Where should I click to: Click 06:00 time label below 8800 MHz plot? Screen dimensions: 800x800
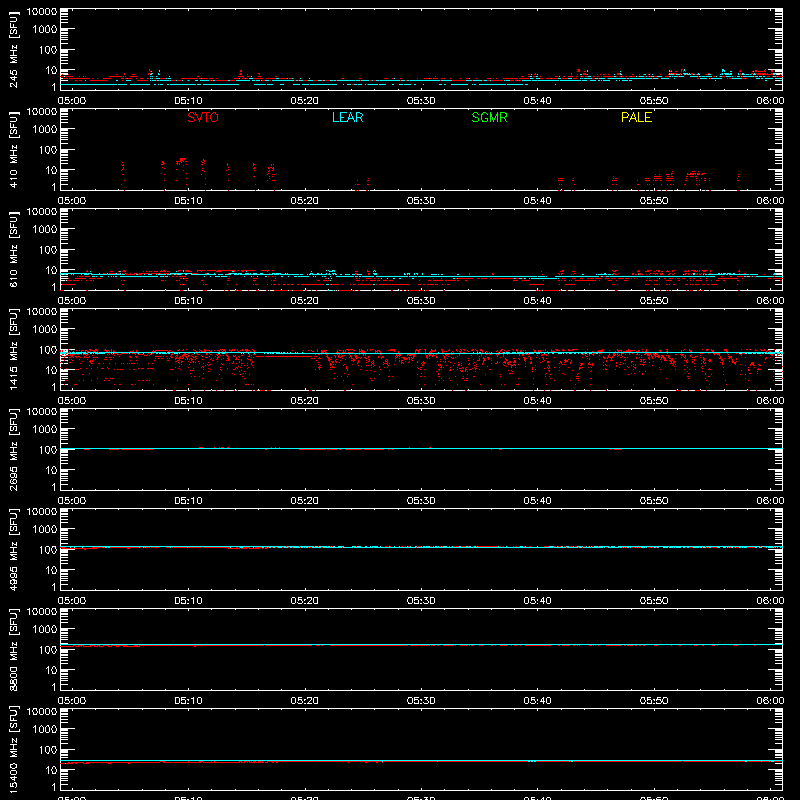770,701
